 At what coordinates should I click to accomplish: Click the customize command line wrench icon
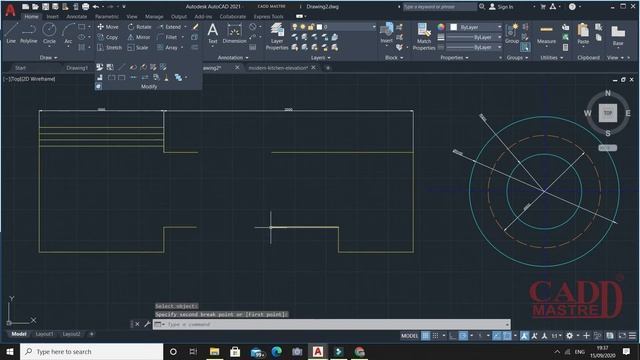147,324
